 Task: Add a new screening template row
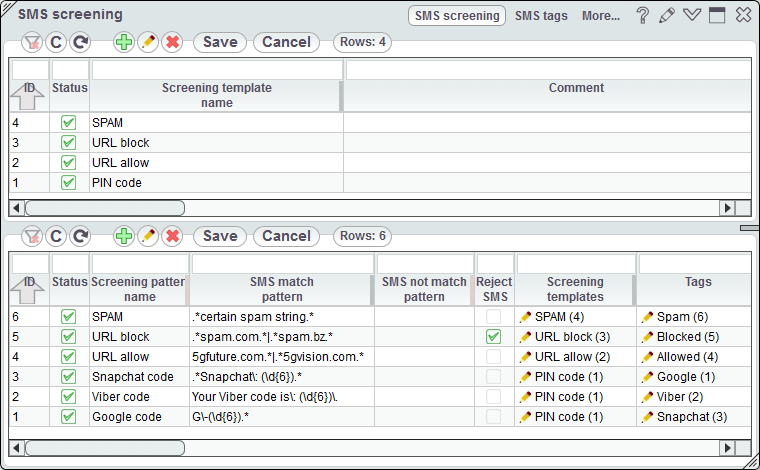pos(124,42)
